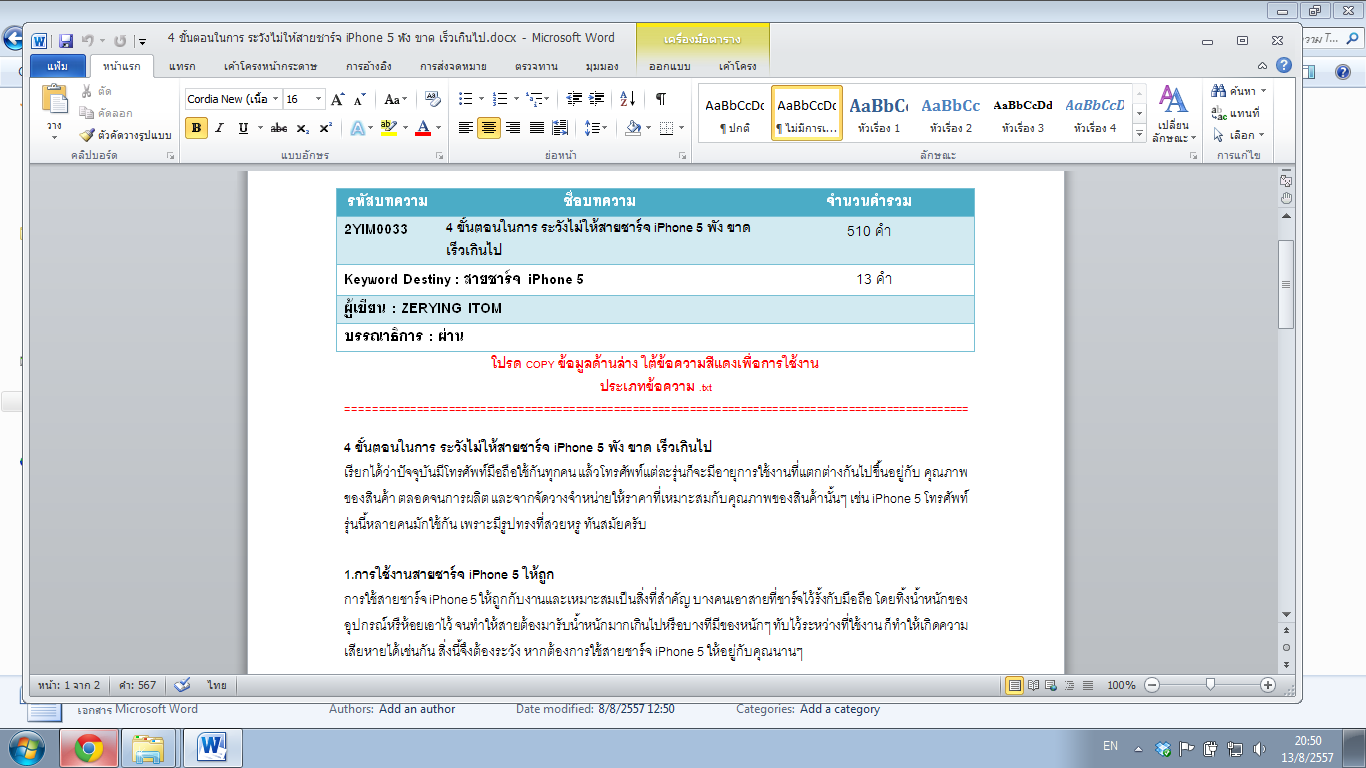1366x768 pixels.
Task: Justify paragraph text
Action: coord(537,128)
